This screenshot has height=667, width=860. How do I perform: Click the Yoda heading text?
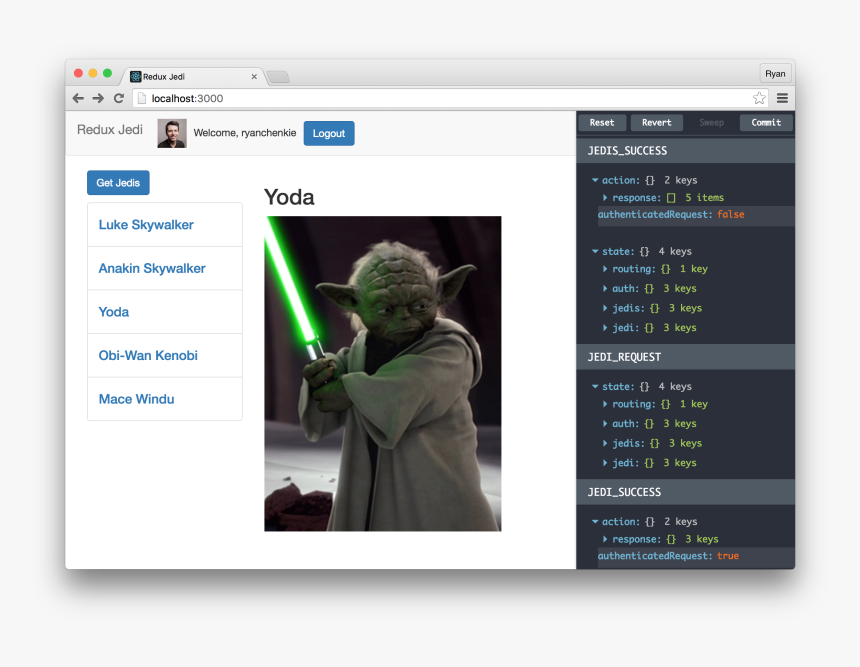[x=289, y=197]
